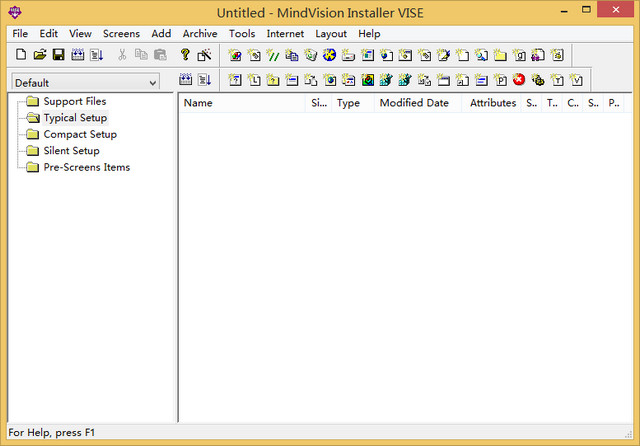Click the yellow question mark Help icon
The width and height of the screenshot is (640, 446).
pos(185,55)
